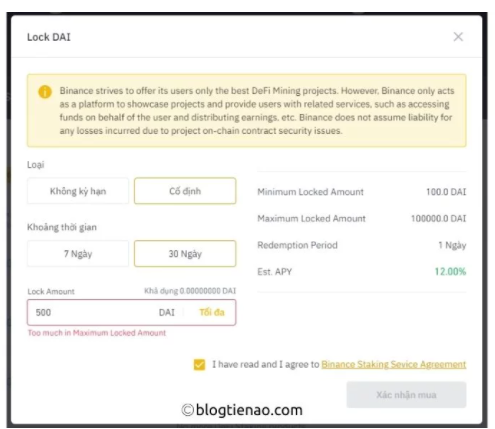Viewport: 495px width, 429px height.
Task: Click the Redemption Period 1 Ngày value
Action: 452,245
